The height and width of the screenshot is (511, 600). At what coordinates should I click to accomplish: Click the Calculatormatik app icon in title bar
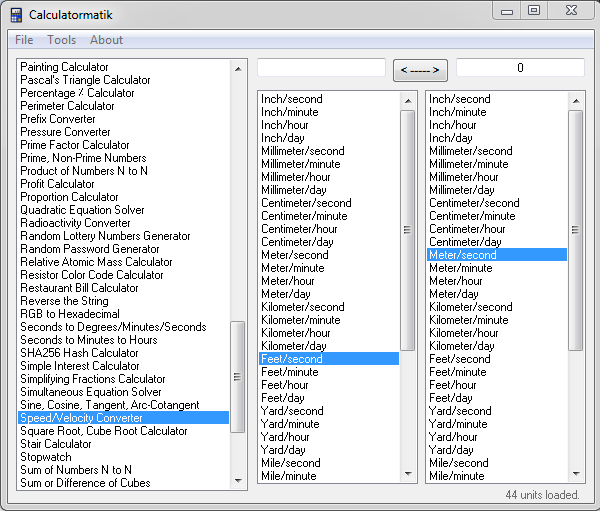coord(16,15)
